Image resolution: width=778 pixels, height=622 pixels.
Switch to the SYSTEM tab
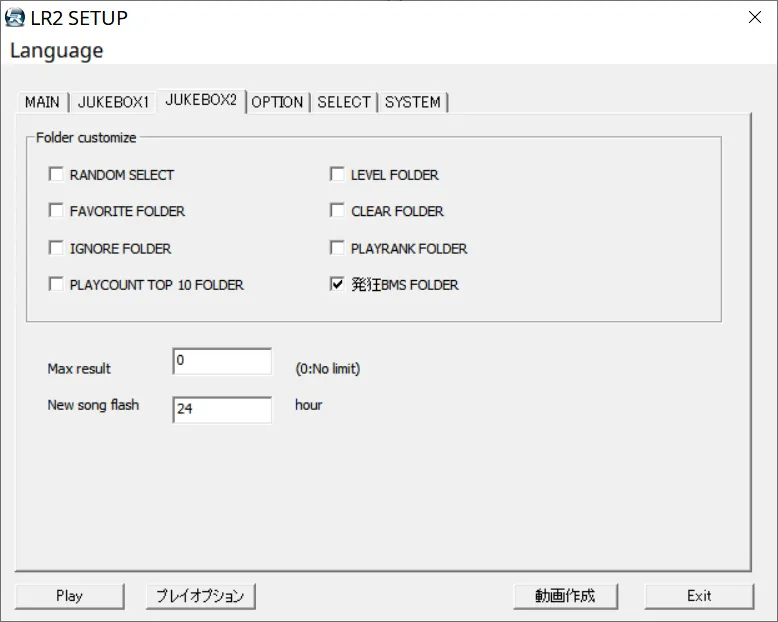click(413, 102)
